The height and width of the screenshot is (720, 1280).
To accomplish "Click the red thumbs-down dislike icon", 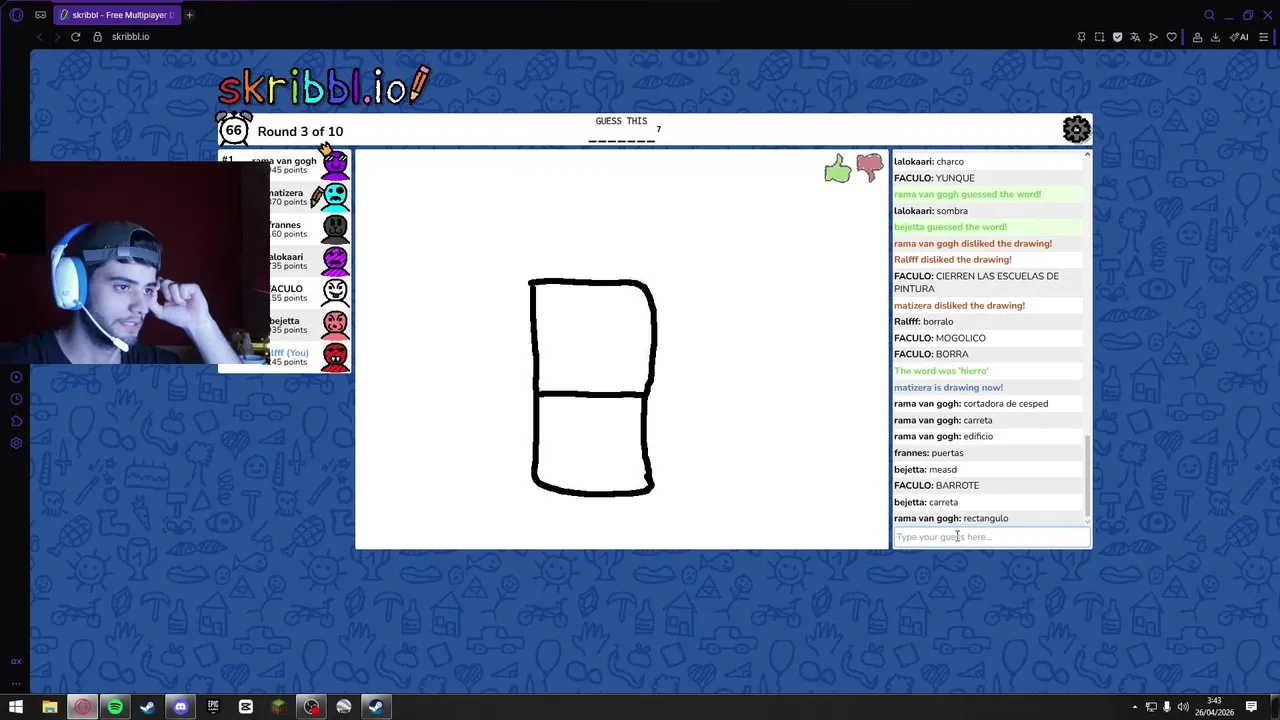I will [870, 167].
